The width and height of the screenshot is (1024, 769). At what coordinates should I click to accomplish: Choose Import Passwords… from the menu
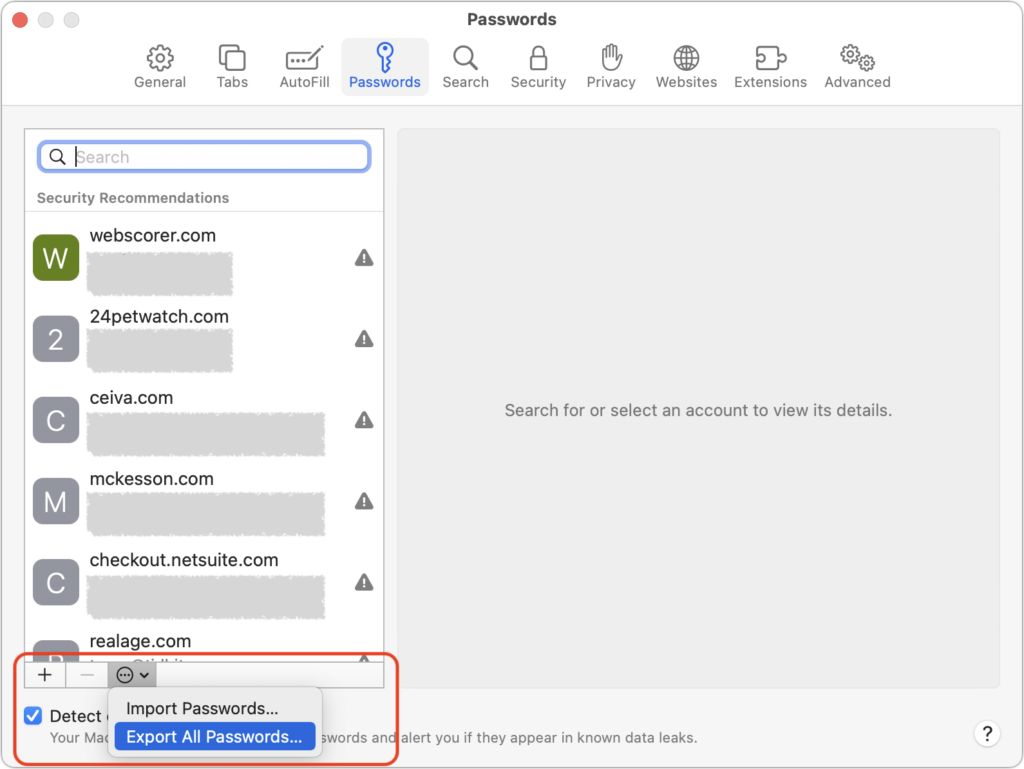point(202,708)
